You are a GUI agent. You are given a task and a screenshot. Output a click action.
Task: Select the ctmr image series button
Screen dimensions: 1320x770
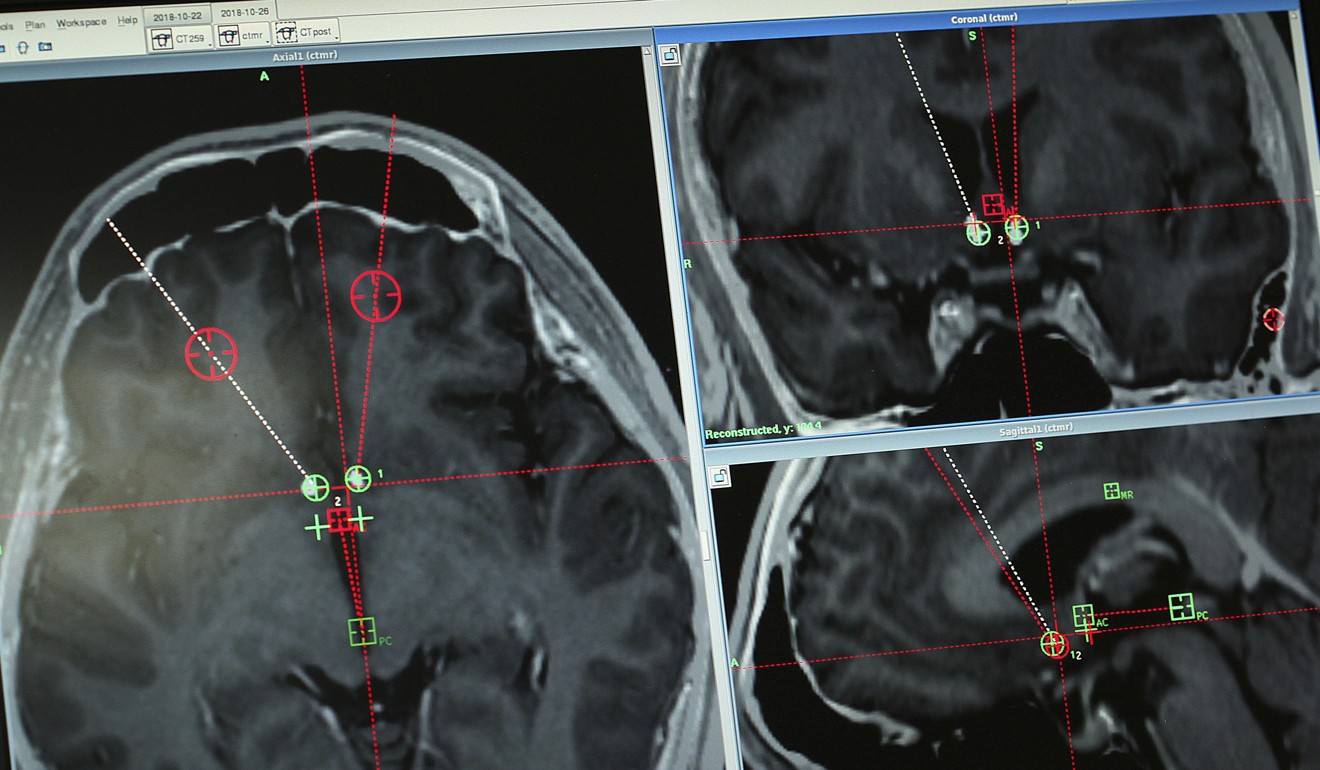tap(241, 36)
